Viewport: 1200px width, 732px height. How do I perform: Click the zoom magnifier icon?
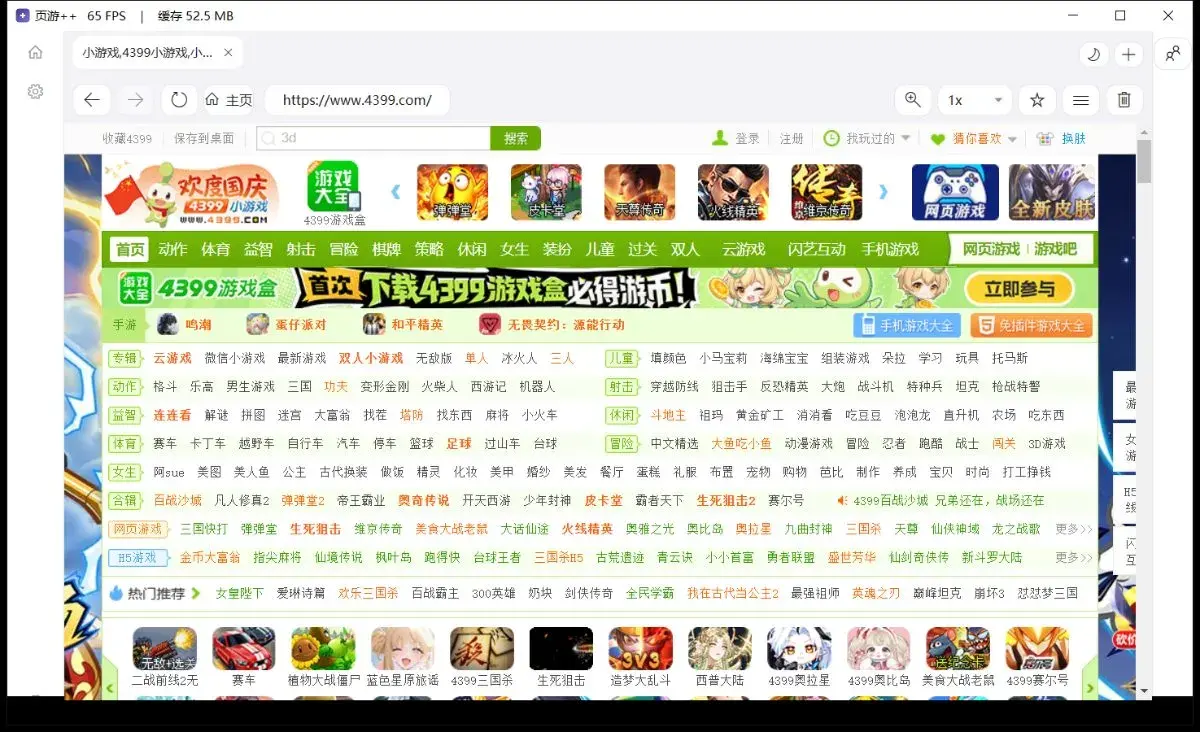pos(912,100)
